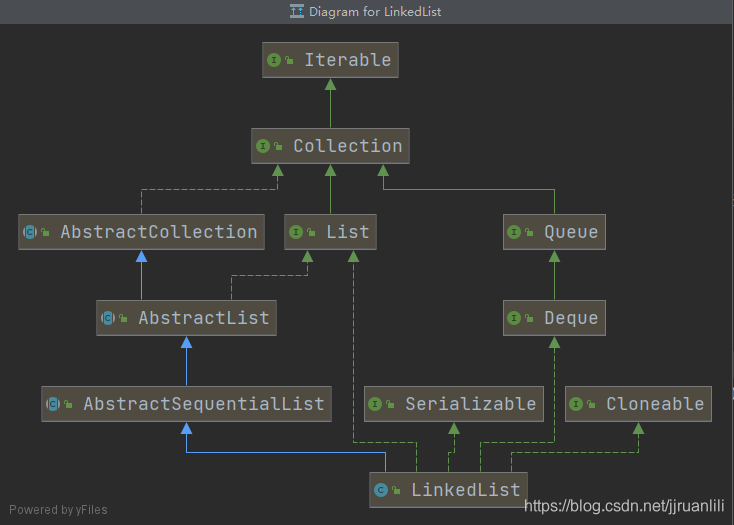Click the visibility lock icon on List
Viewport: 734px width, 525px height.
coord(311,233)
